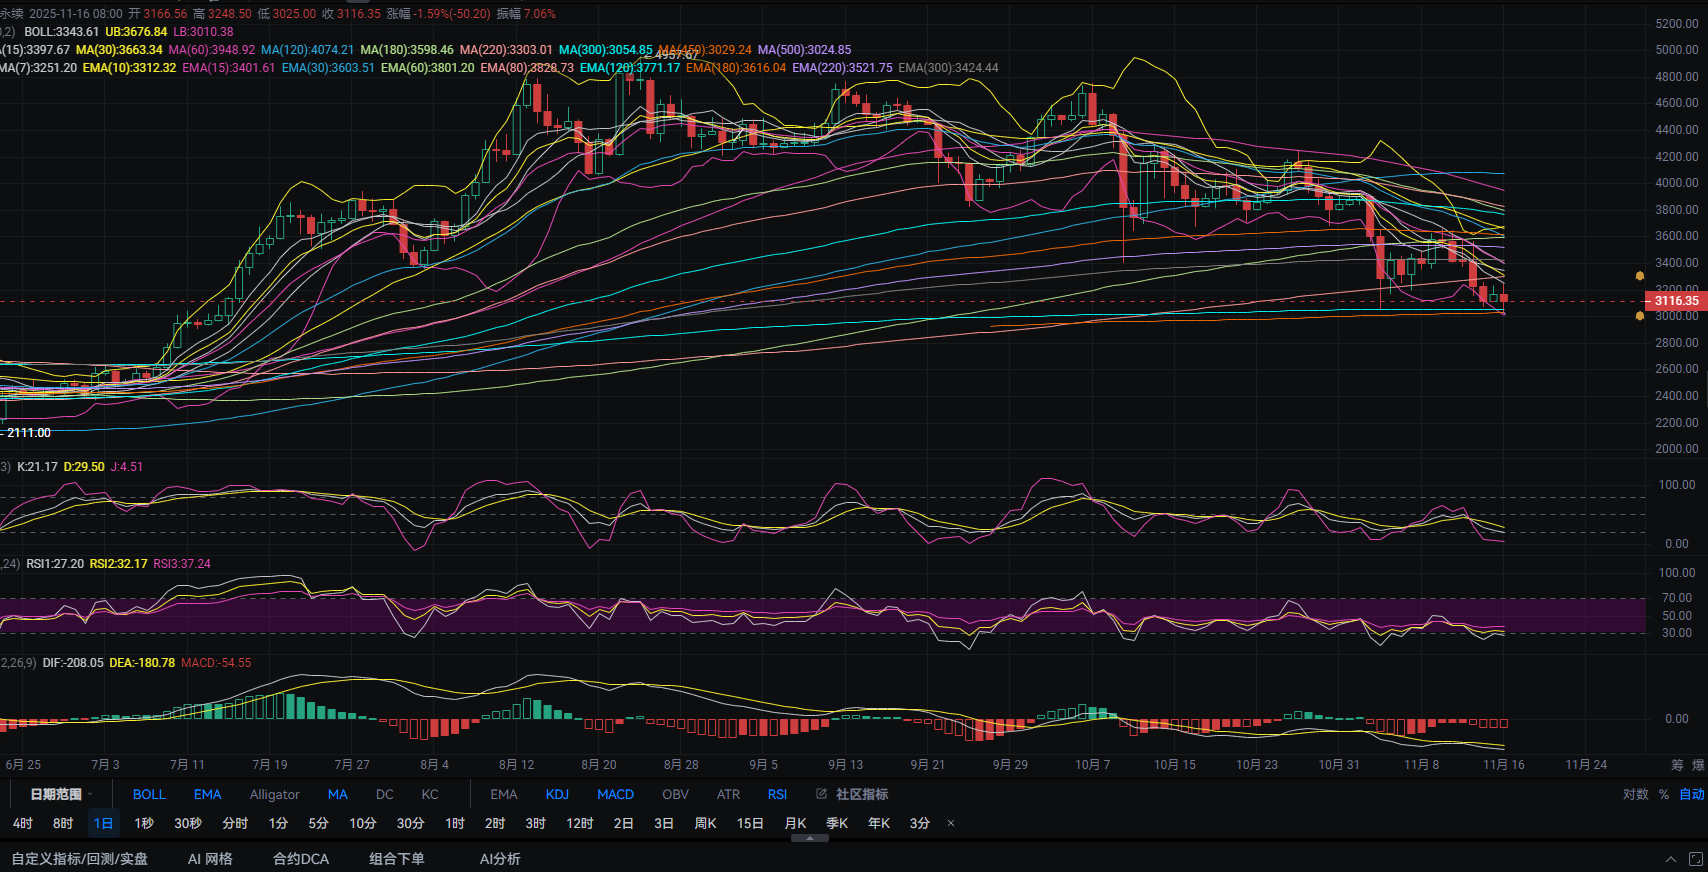This screenshot has width=1708, height=872.
Task: Open the 日期范围 date range dropdown
Action: (61, 794)
